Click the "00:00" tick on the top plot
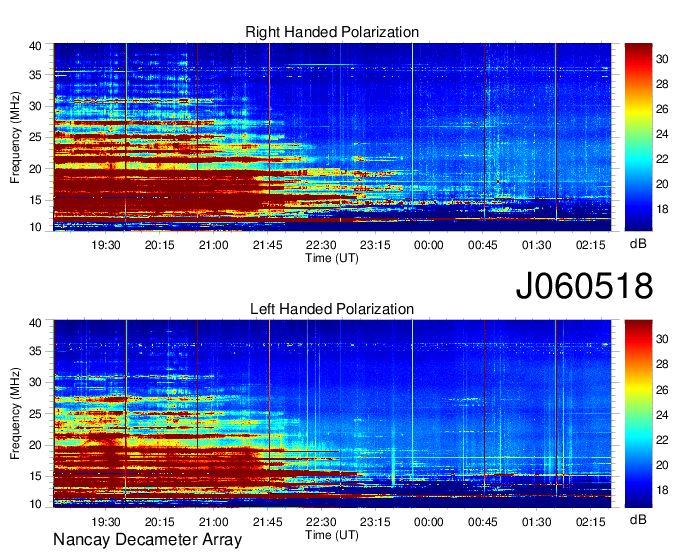The image size is (680, 552). point(428,245)
